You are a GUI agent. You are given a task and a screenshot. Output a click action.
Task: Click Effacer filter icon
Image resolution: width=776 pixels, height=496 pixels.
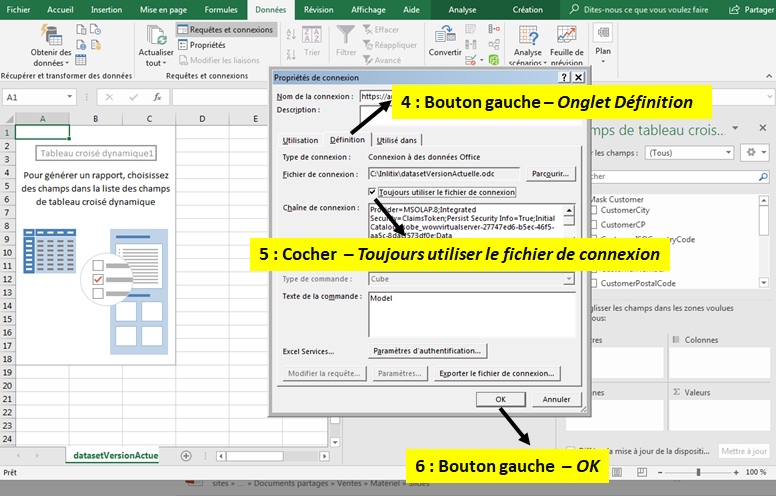[x=381, y=30]
